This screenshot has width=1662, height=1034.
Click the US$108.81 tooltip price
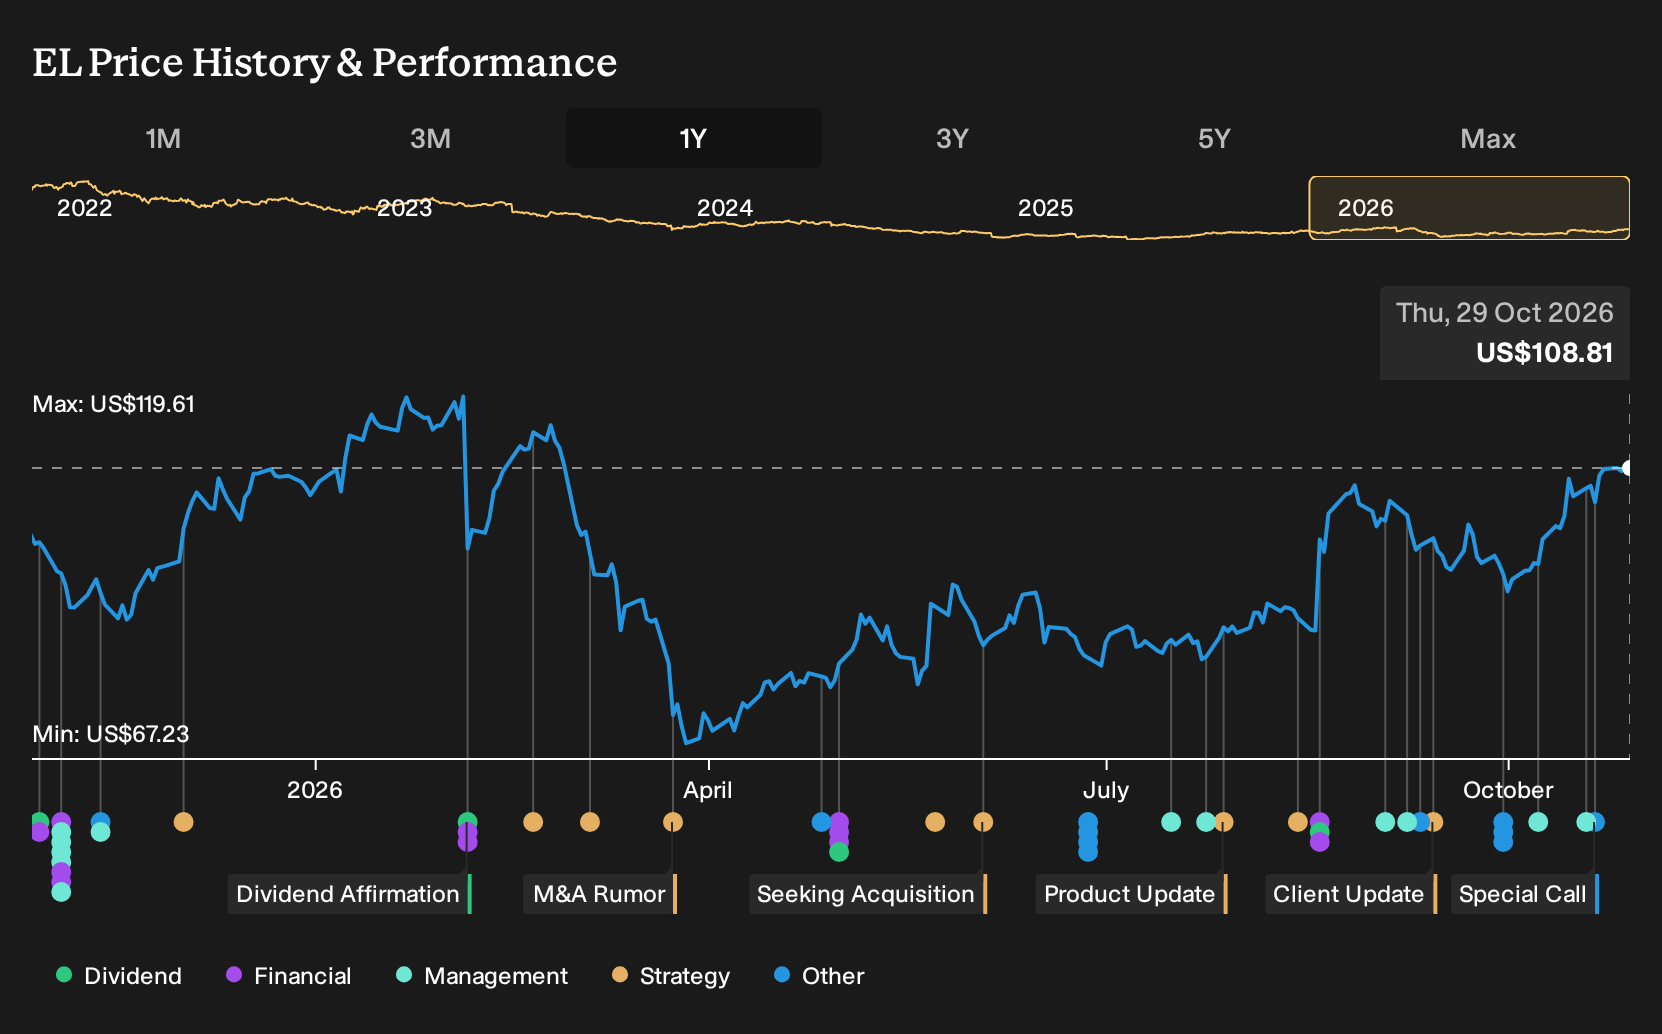tap(1544, 353)
